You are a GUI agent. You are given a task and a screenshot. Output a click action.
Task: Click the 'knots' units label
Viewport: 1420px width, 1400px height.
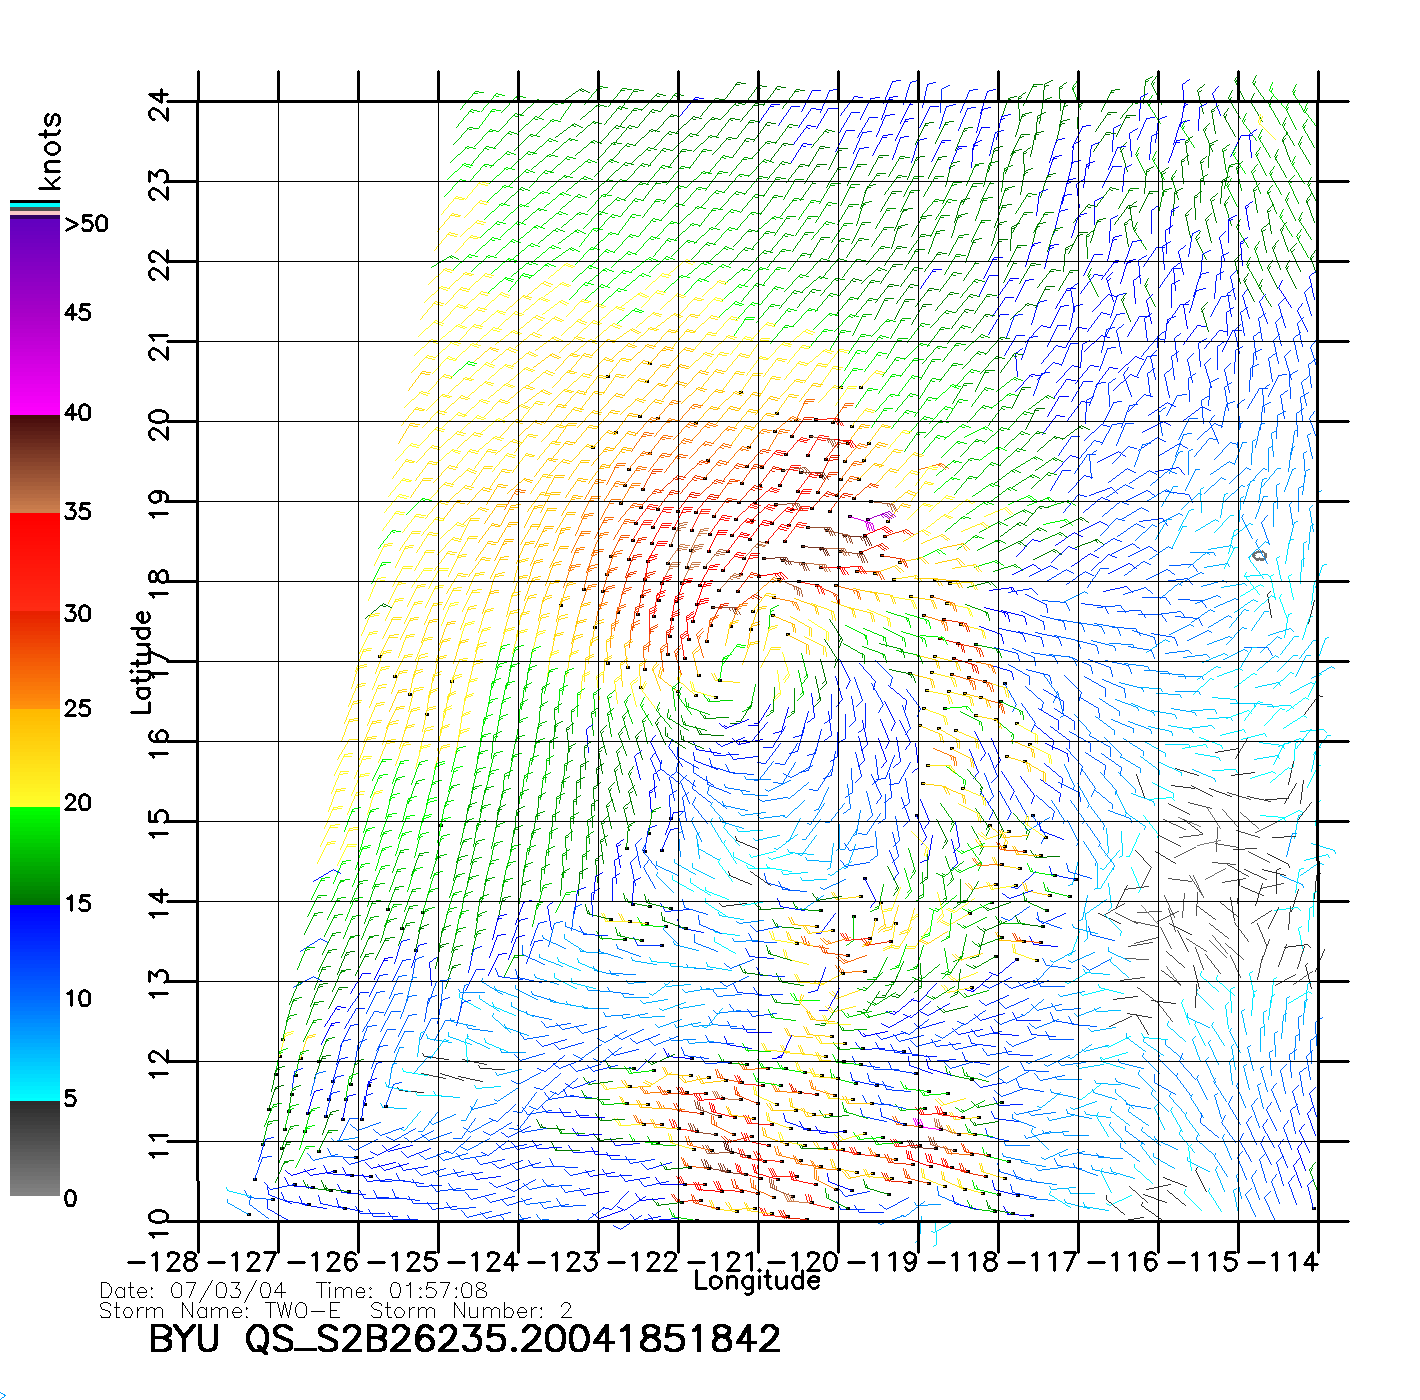(50, 151)
